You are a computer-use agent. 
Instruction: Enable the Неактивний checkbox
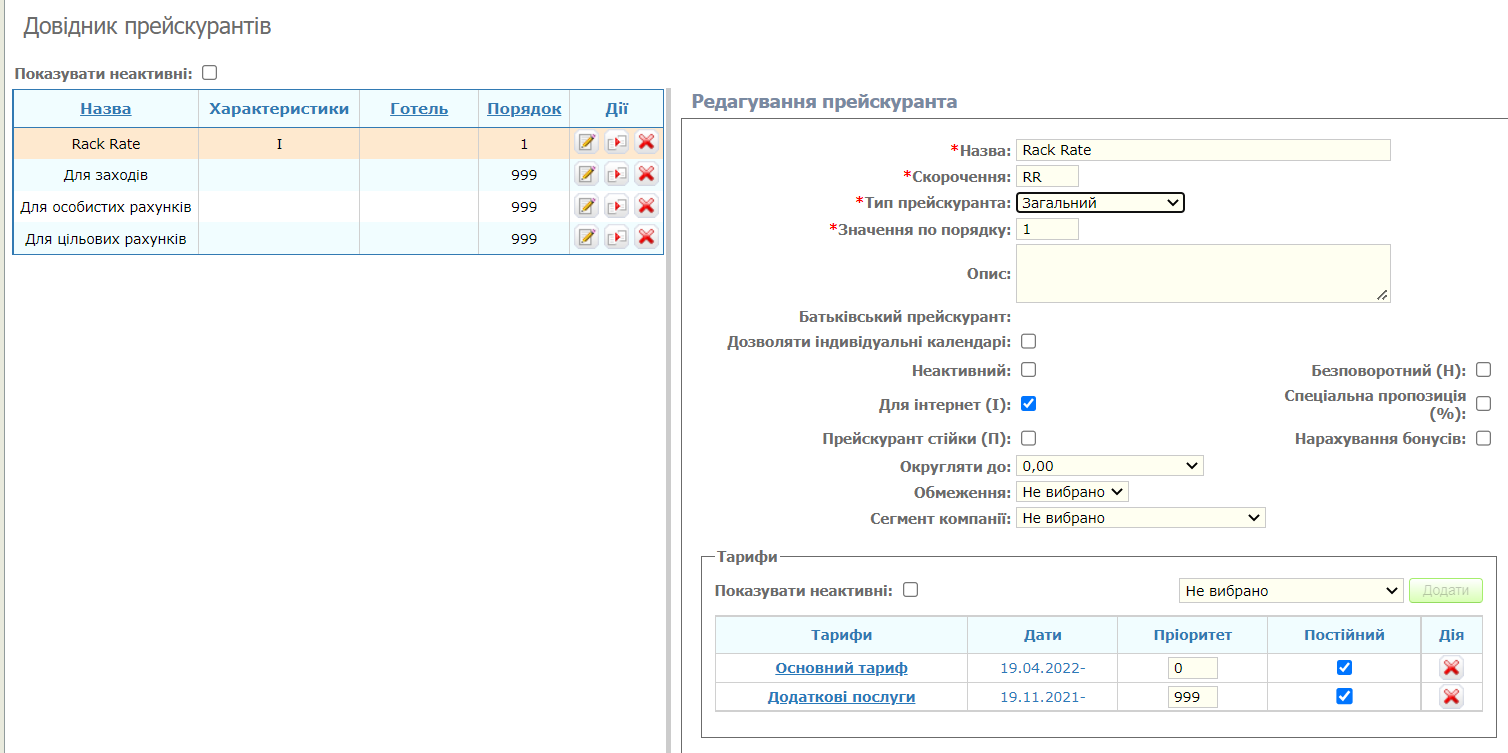tap(1028, 370)
